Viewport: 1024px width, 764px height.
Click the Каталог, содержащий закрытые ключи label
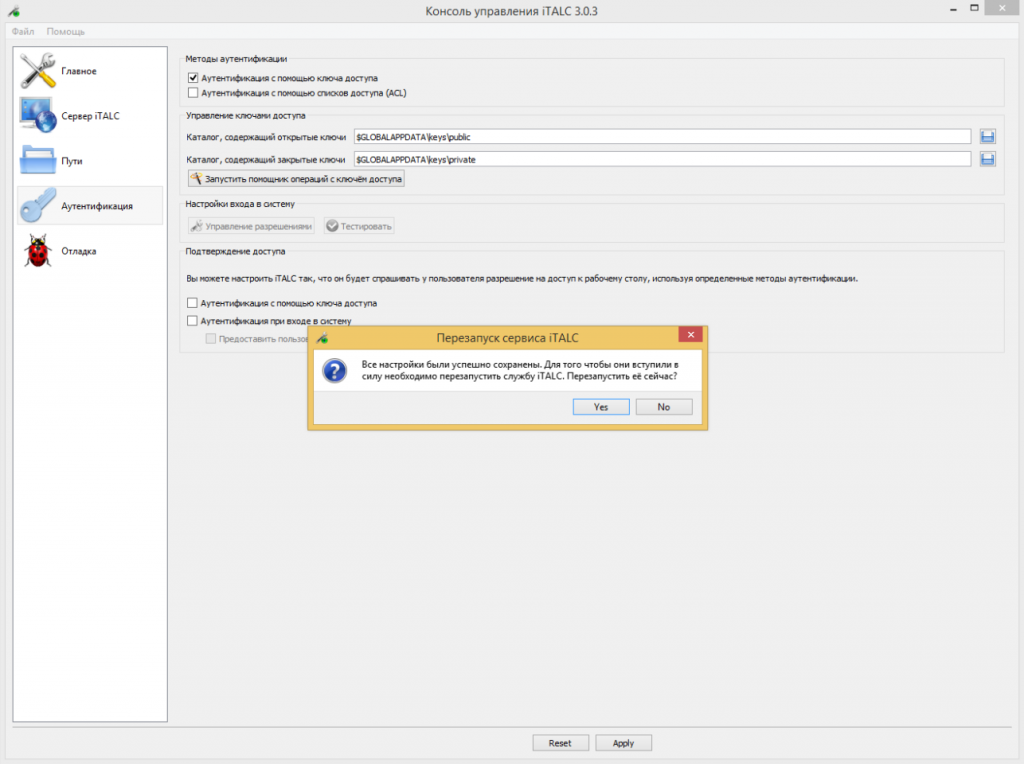pos(266,159)
